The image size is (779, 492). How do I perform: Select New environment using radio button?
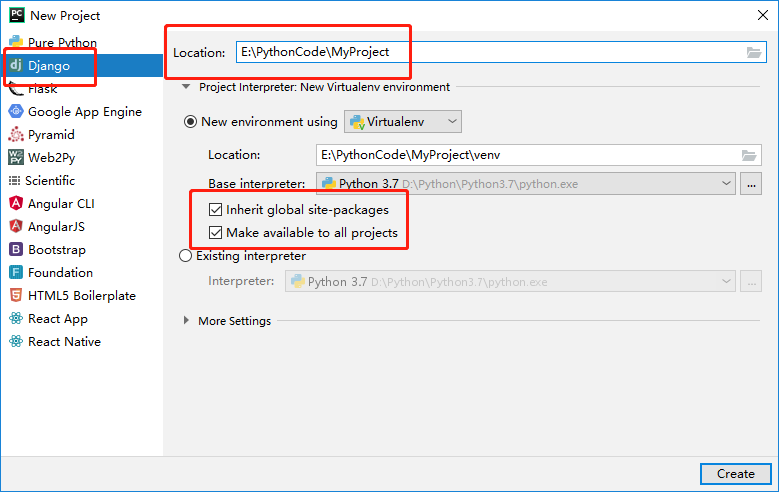[190, 122]
